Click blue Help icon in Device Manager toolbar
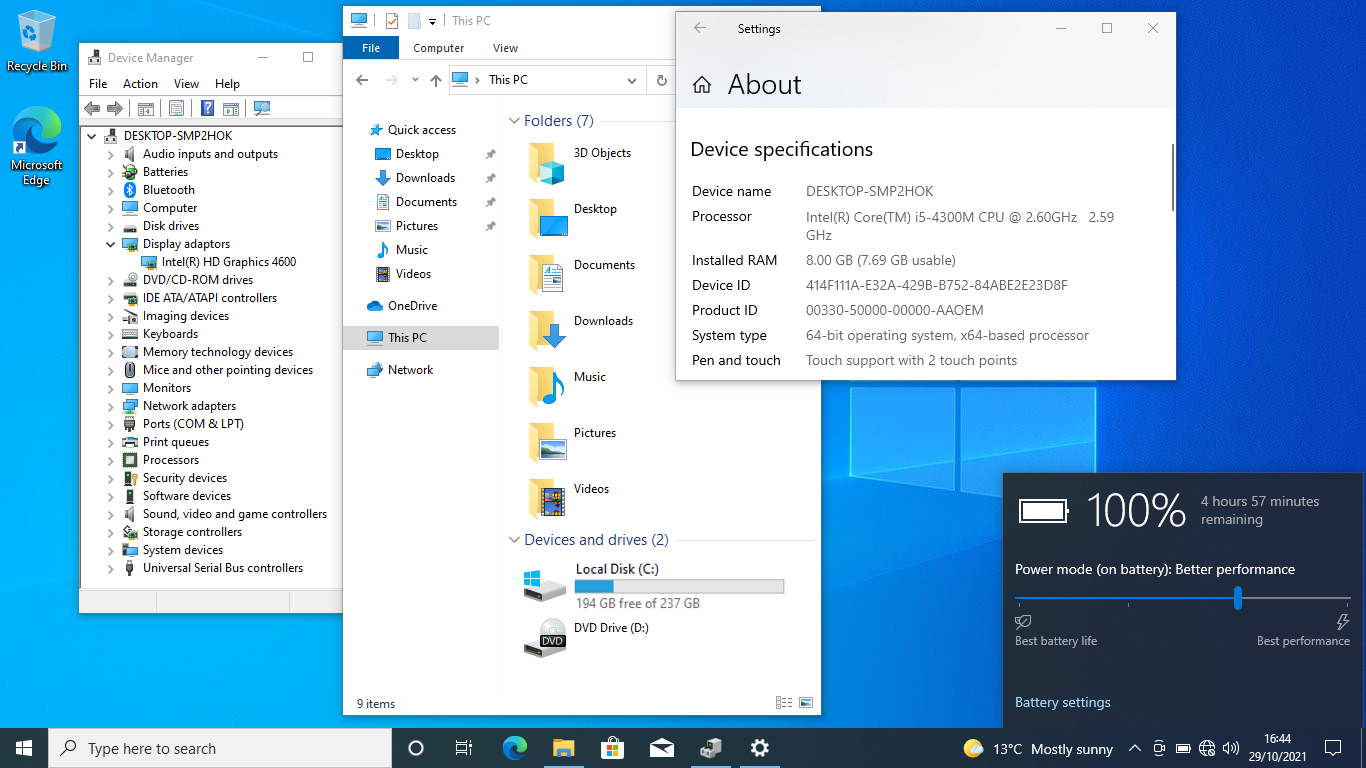The height and width of the screenshot is (768, 1366). [207, 108]
